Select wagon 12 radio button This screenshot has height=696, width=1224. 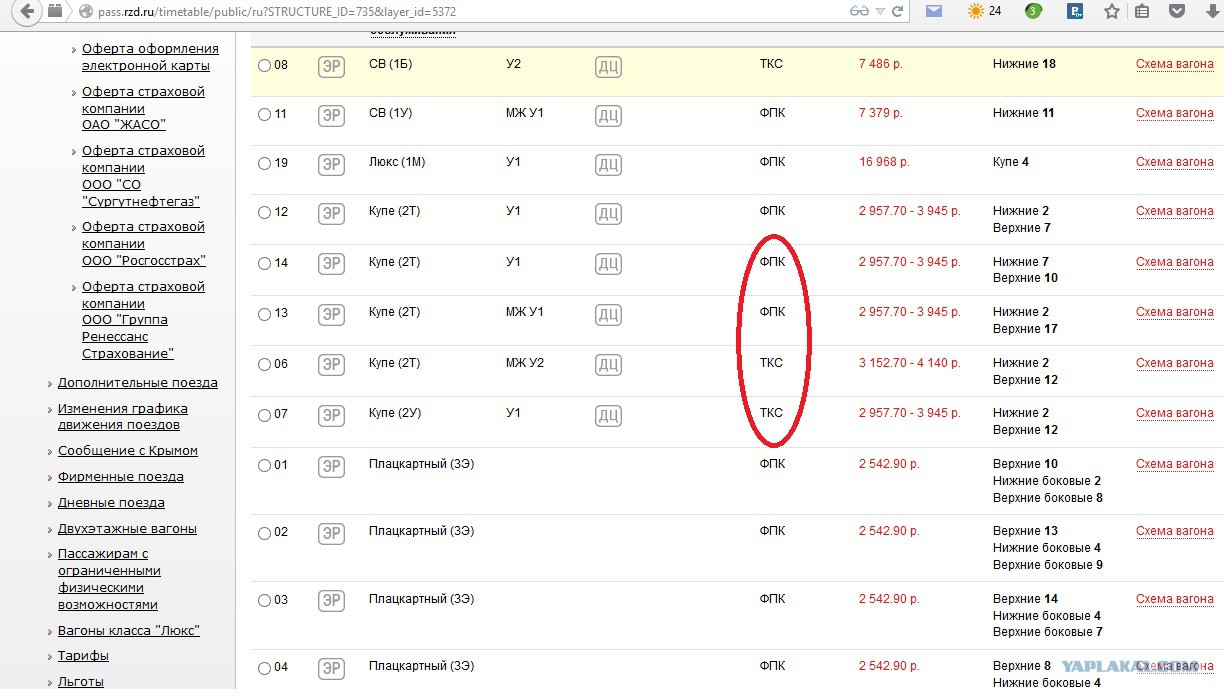click(264, 212)
